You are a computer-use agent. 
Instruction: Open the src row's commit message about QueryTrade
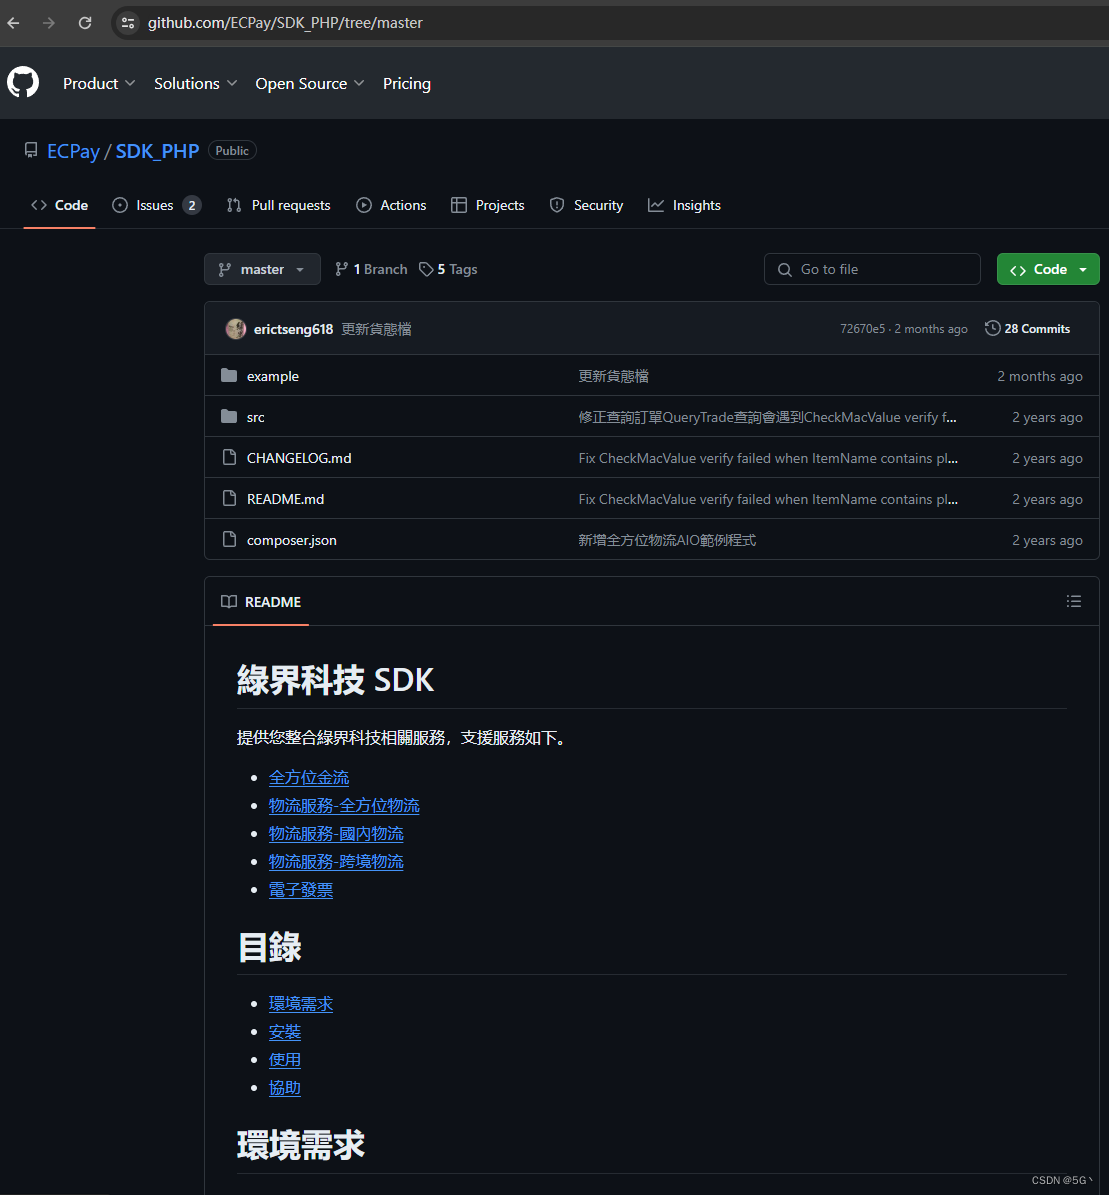[x=768, y=418]
